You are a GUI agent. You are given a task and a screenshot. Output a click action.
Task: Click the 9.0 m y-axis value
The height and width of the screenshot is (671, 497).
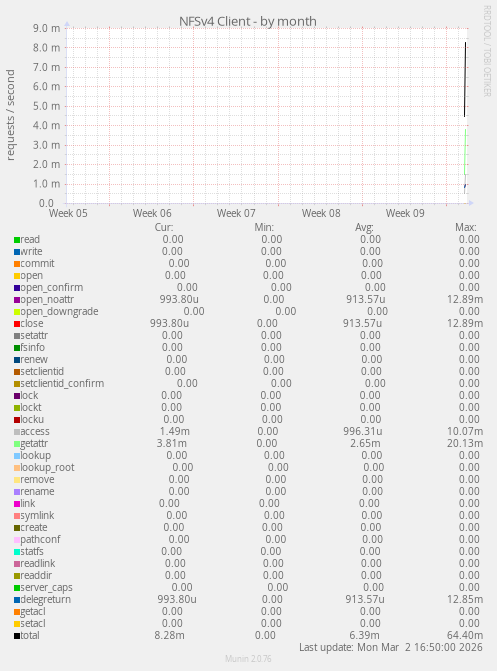click(46, 28)
